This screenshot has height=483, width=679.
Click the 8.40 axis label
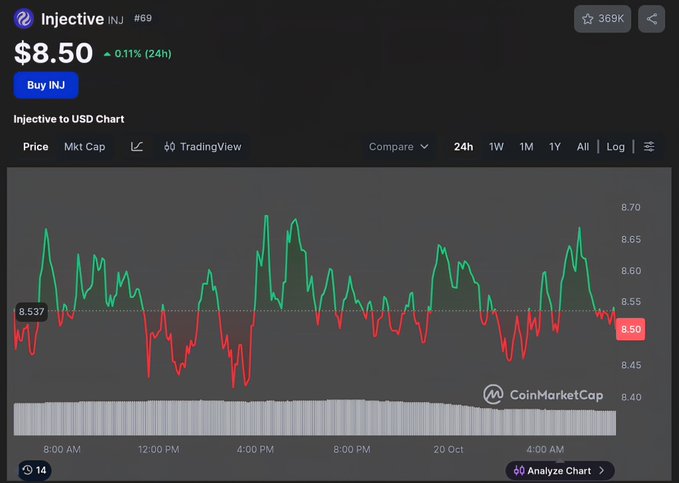click(630, 397)
